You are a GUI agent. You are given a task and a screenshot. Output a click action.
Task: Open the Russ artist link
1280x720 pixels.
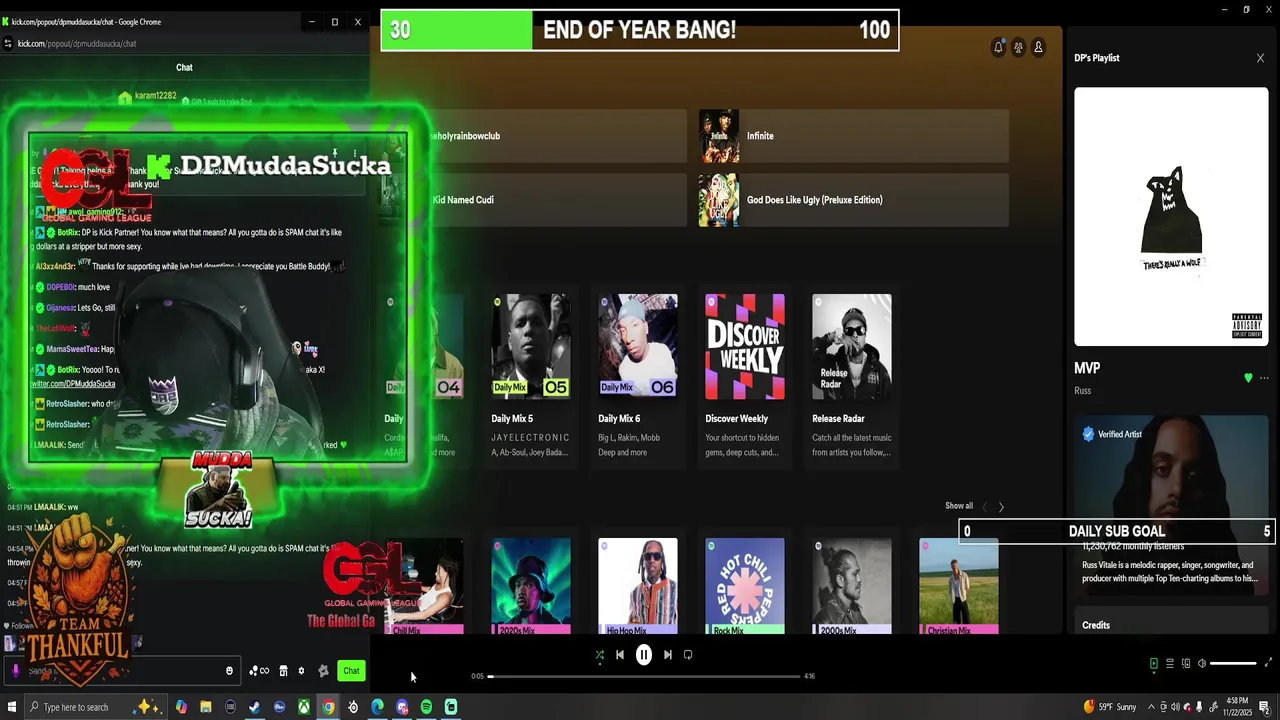point(1082,391)
